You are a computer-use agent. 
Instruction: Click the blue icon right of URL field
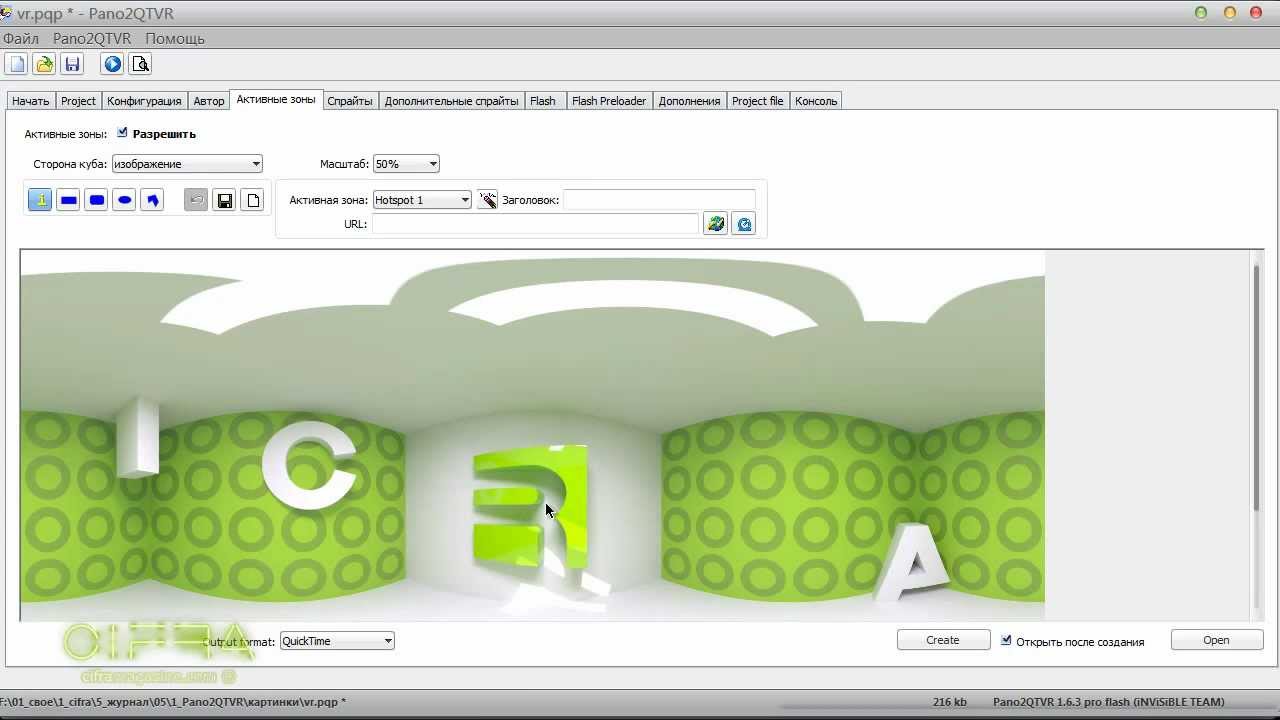743,224
